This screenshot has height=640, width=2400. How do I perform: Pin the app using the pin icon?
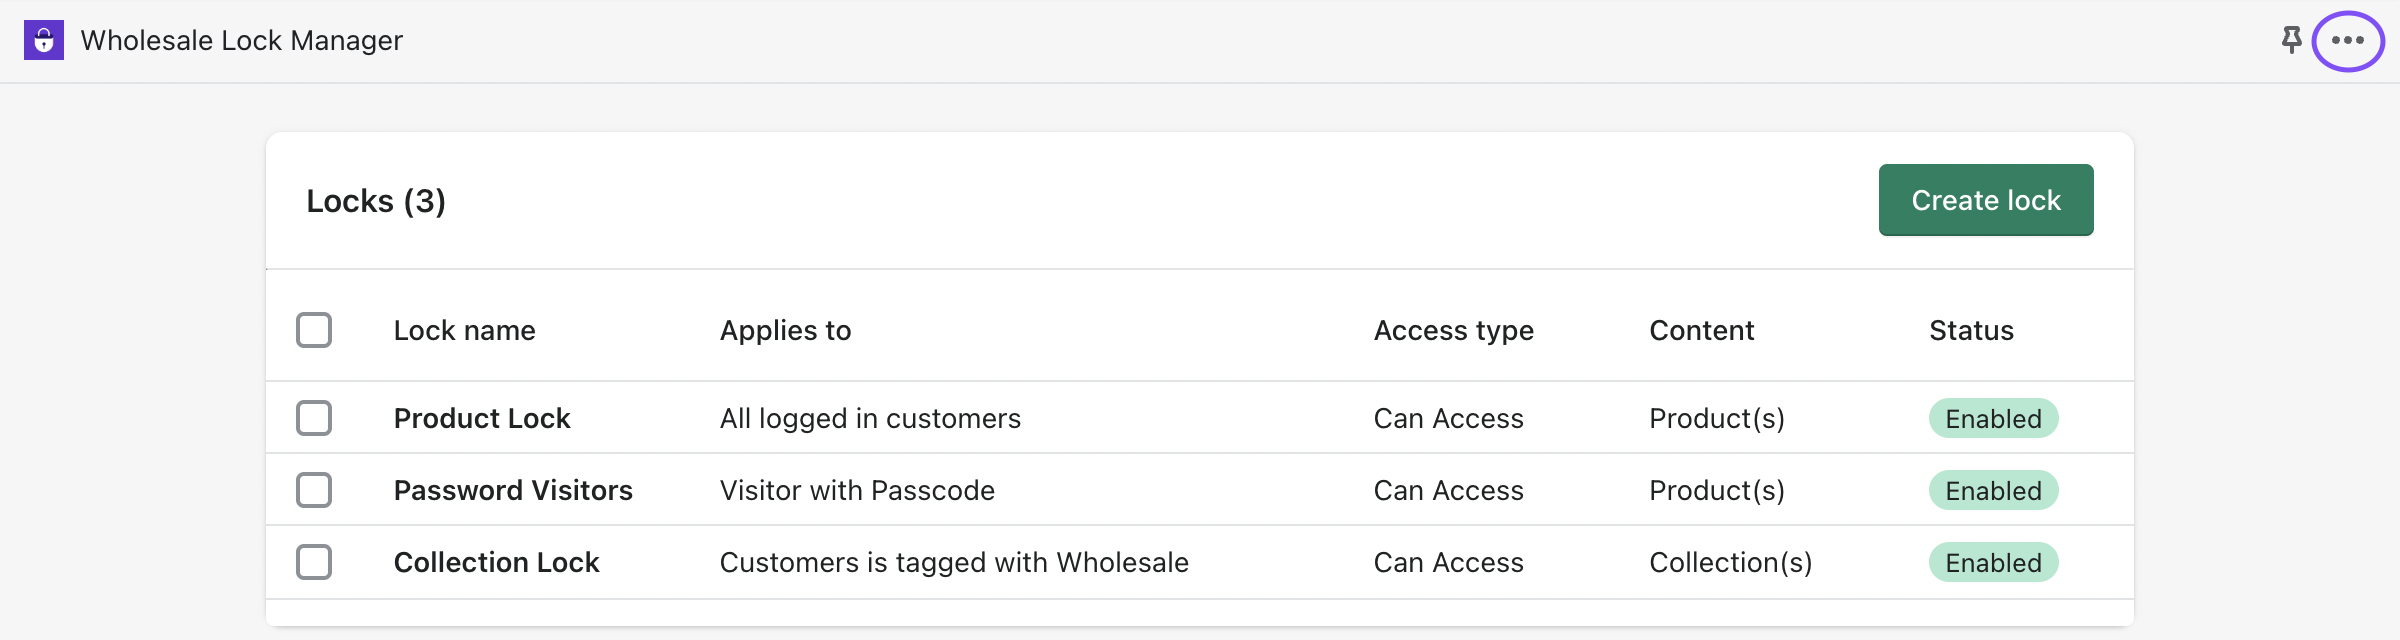pyautogui.click(x=2291, y=40)
